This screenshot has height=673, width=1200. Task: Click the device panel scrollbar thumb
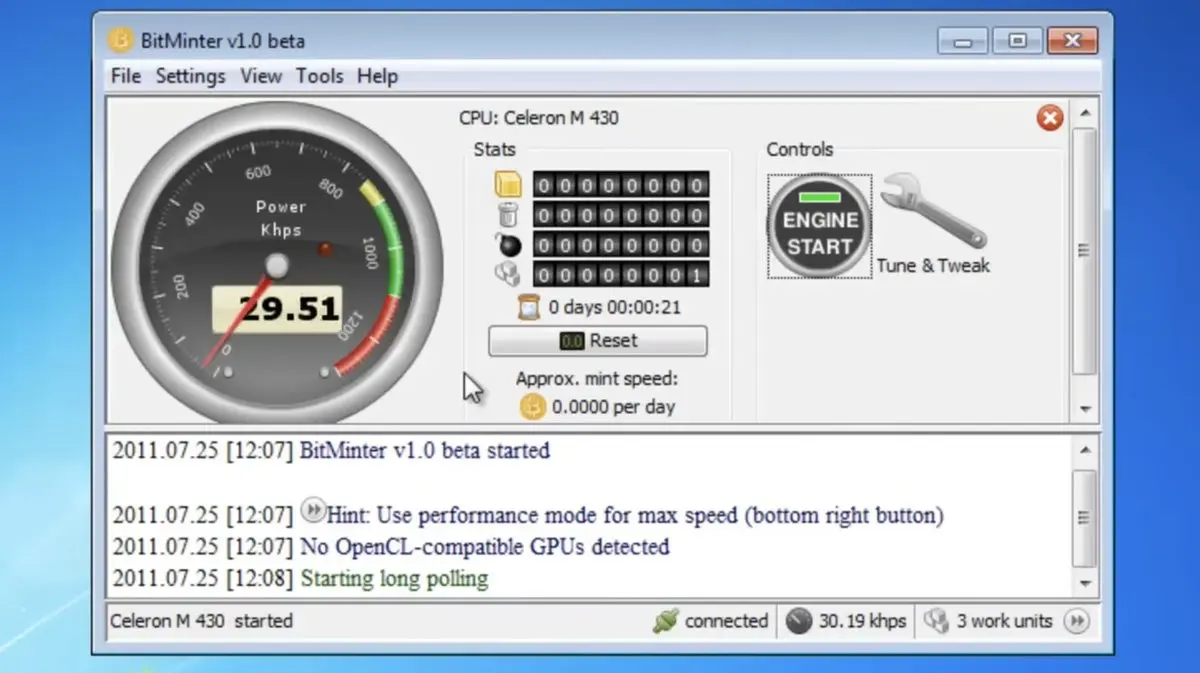pos(1085,251)
